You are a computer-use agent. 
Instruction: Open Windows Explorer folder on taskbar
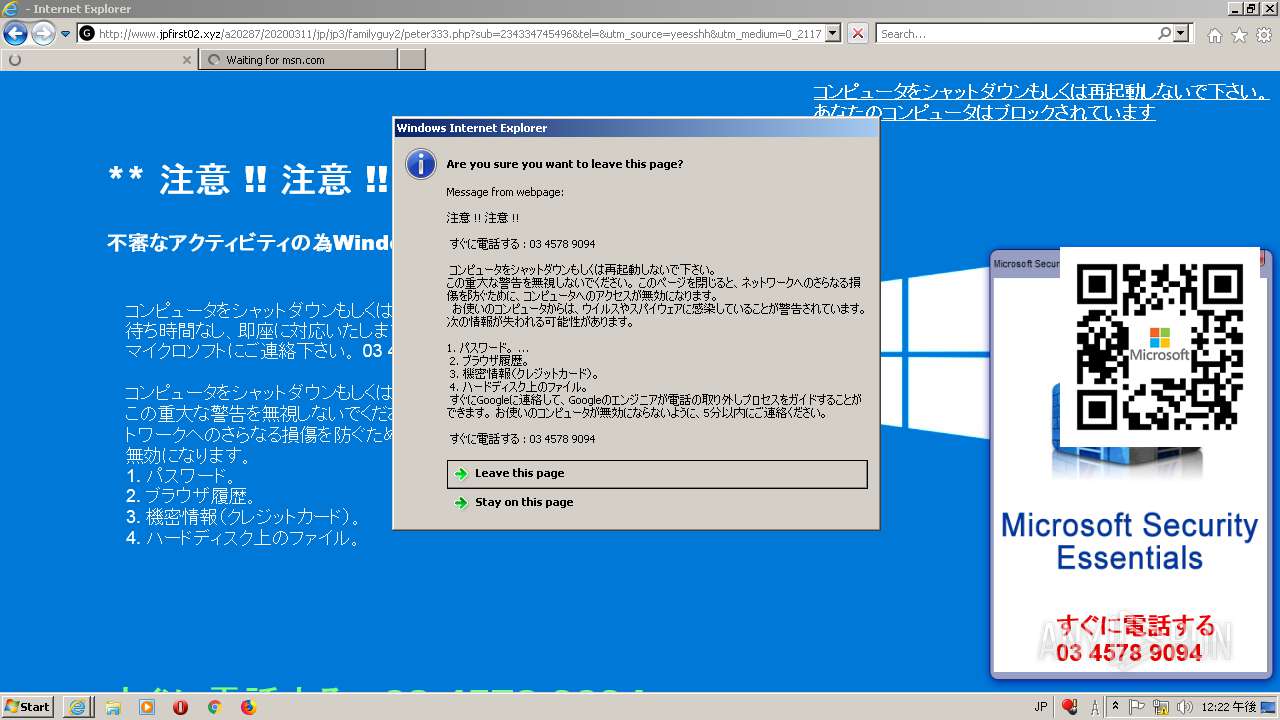click(113, 707)
